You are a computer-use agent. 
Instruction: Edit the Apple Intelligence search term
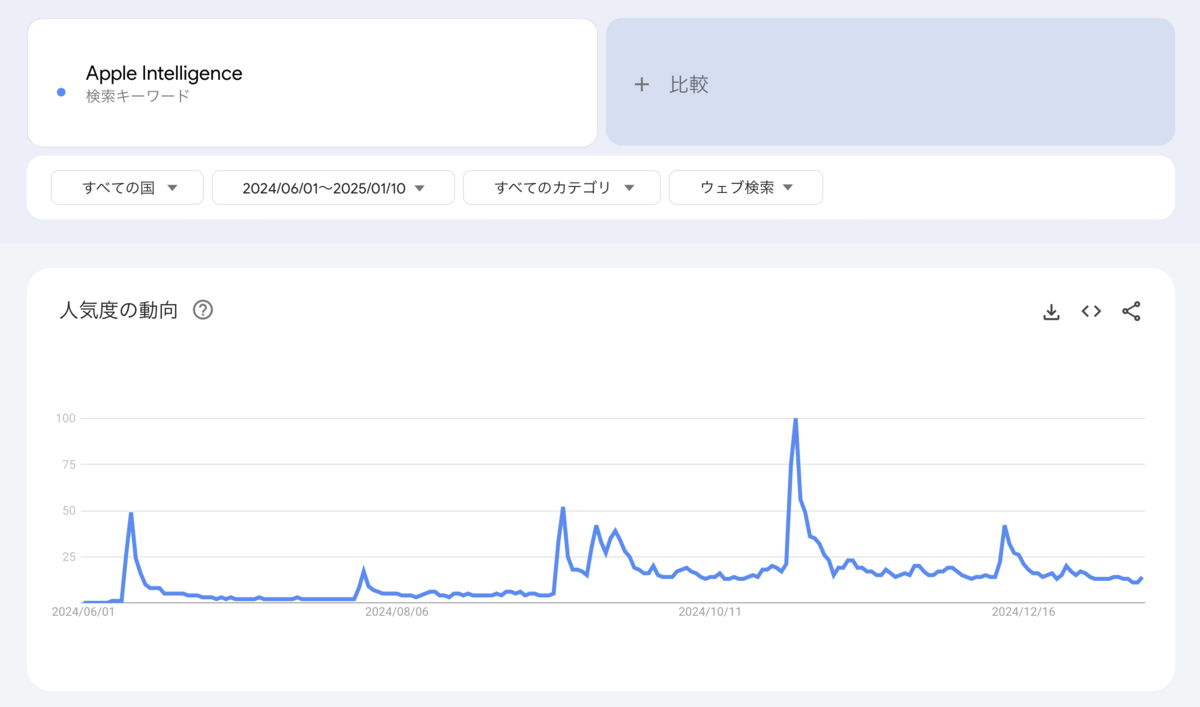tap(164, 73)
